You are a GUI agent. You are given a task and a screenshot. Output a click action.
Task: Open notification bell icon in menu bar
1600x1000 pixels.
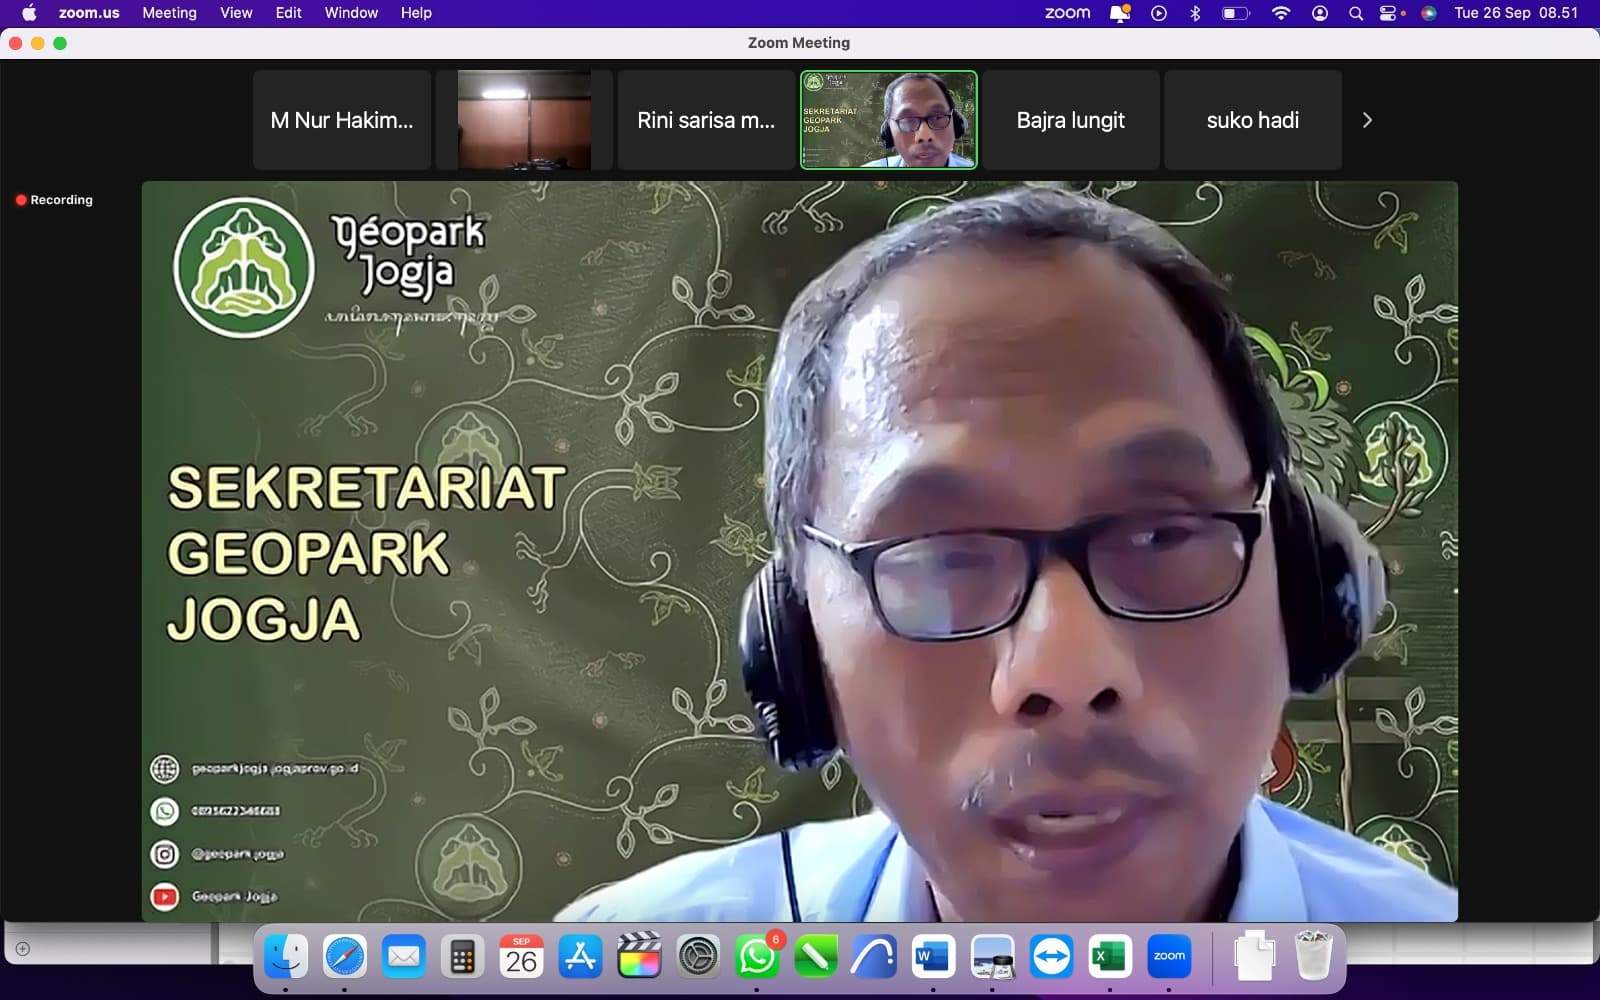coord(1120,13)
